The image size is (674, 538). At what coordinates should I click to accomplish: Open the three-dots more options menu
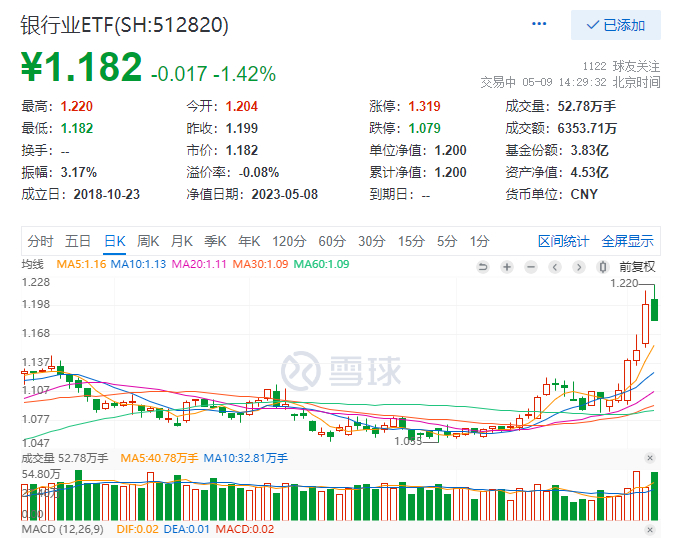click(539, 24)
